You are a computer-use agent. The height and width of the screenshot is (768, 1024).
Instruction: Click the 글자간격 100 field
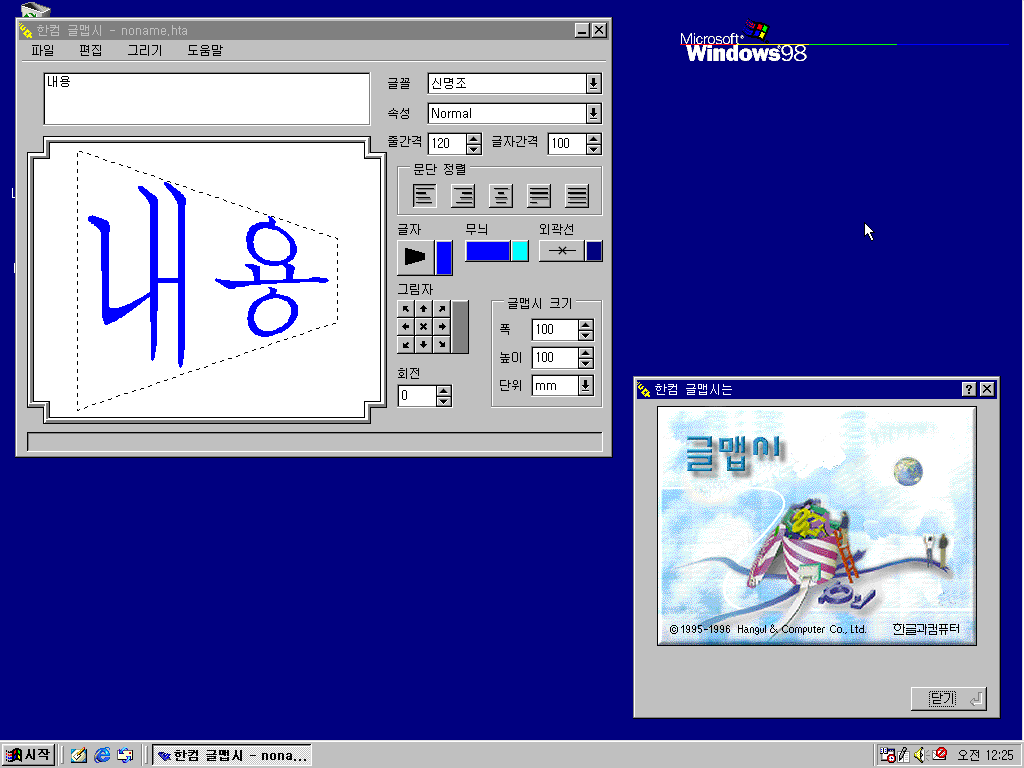567,144
